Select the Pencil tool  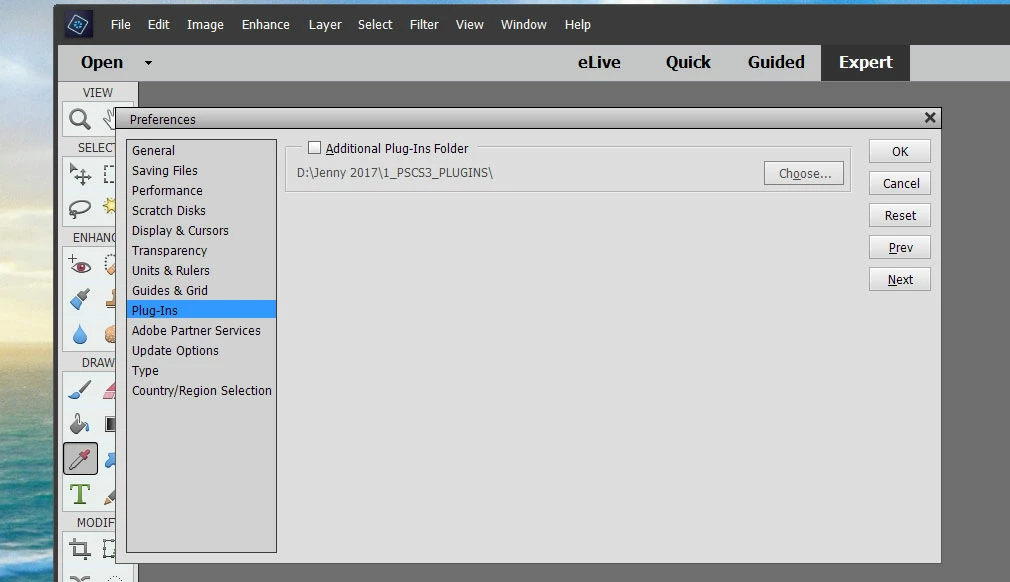coord(110,496)
